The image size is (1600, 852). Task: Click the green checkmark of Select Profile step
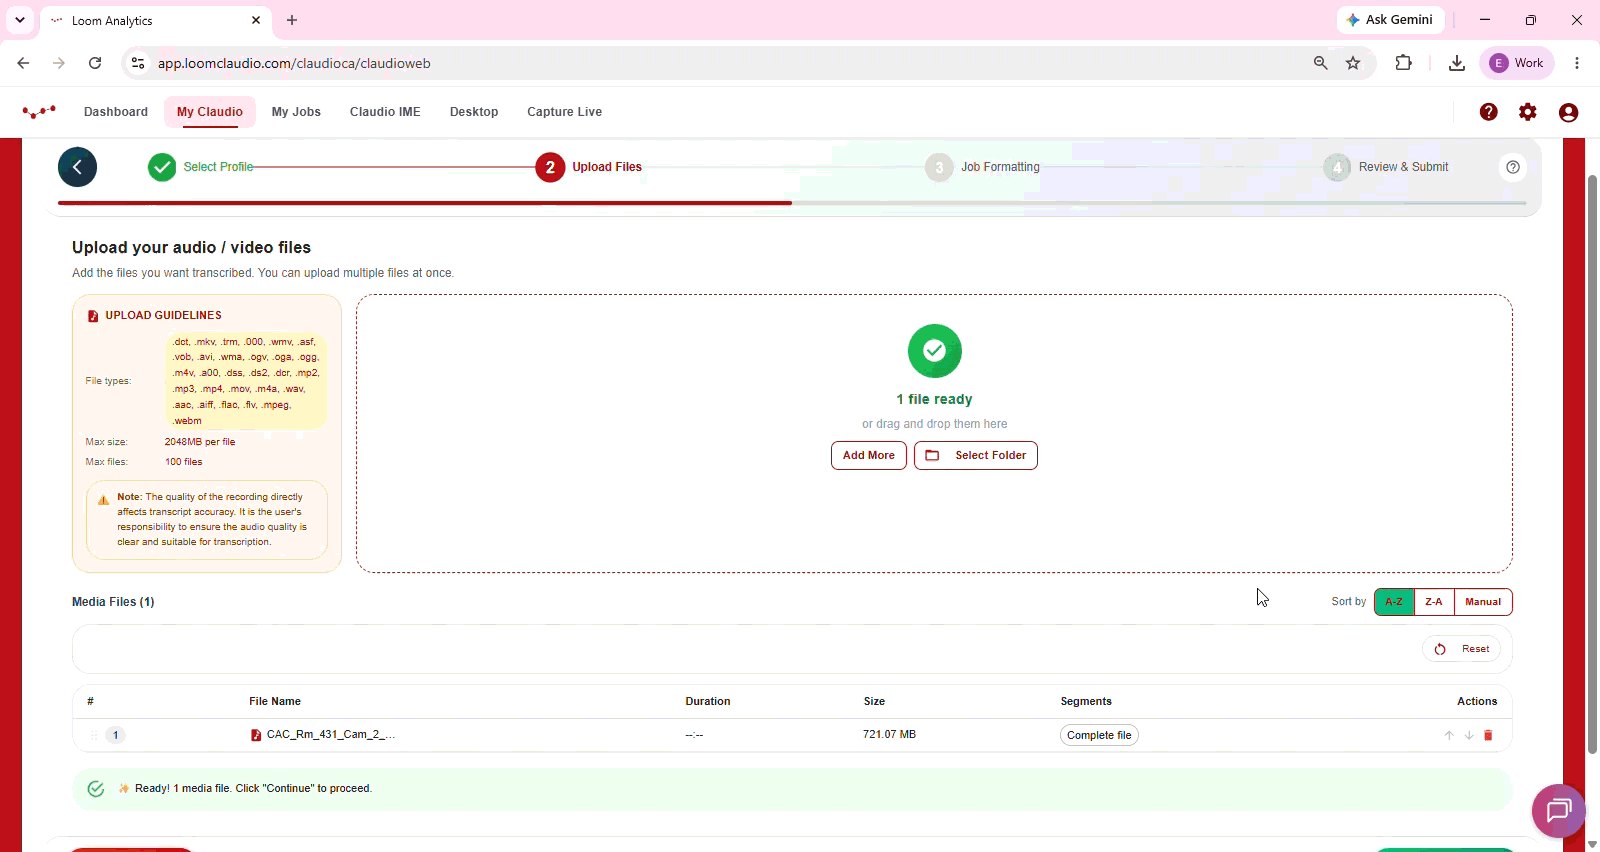pos(162,167)
